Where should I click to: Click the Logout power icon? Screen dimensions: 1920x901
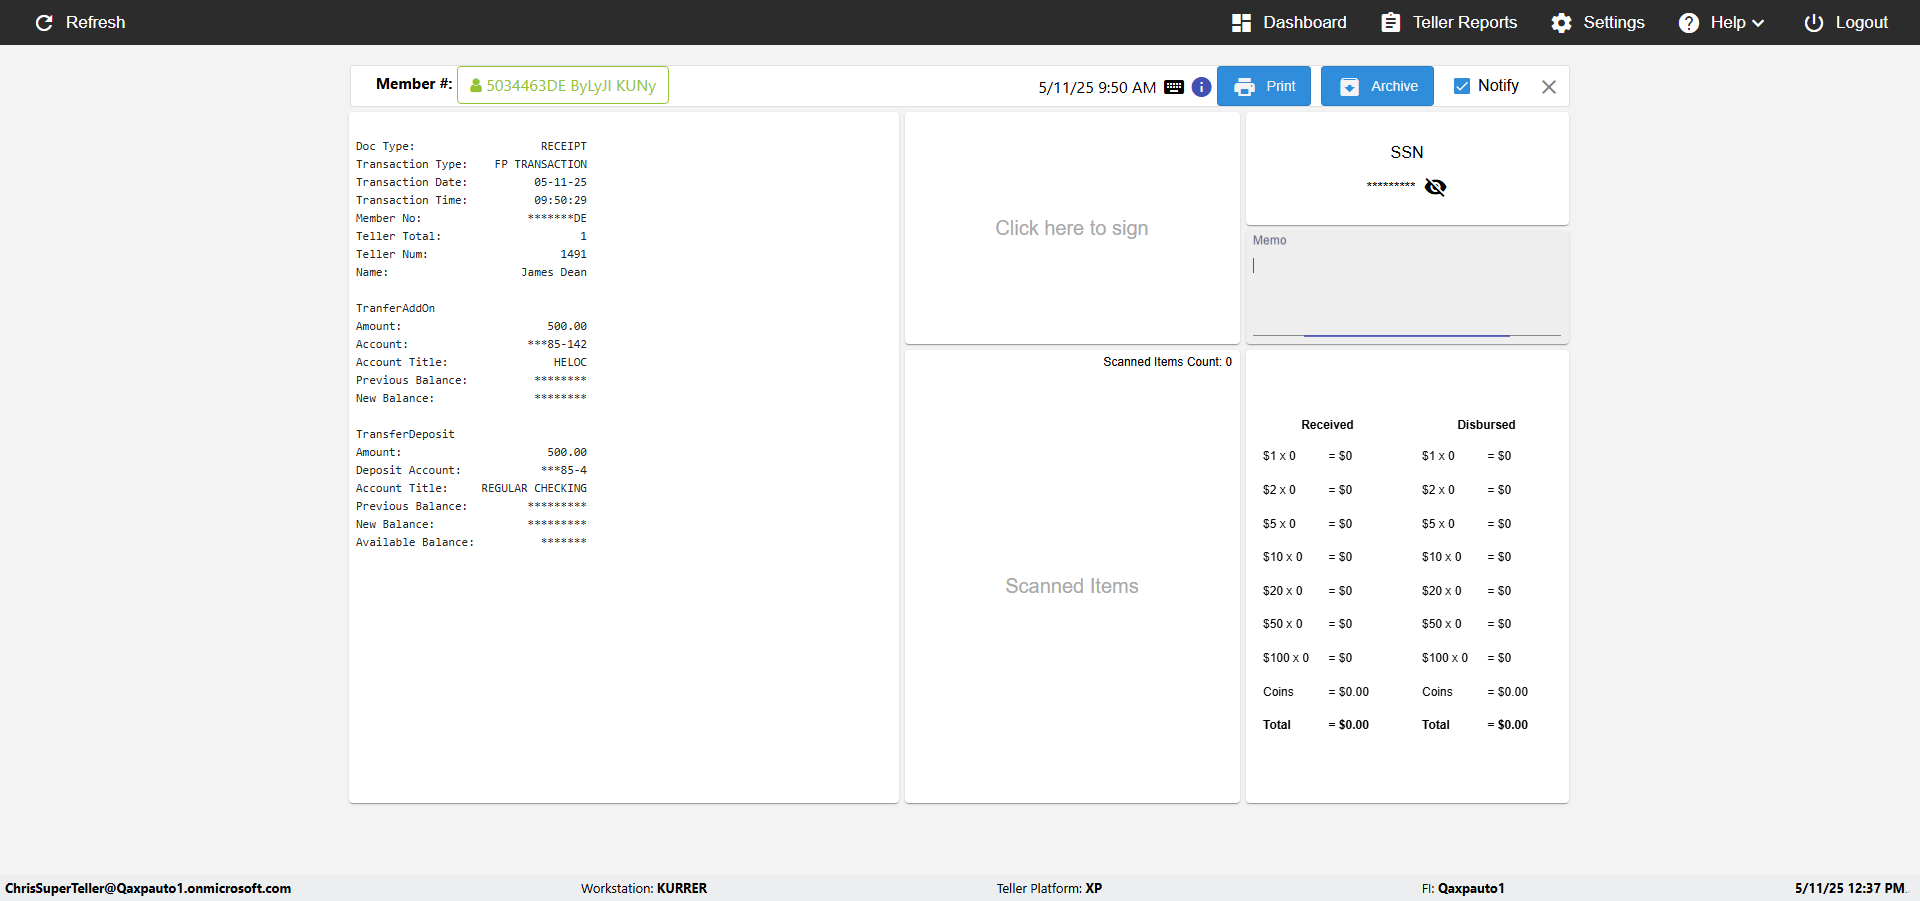point(1814,23)
